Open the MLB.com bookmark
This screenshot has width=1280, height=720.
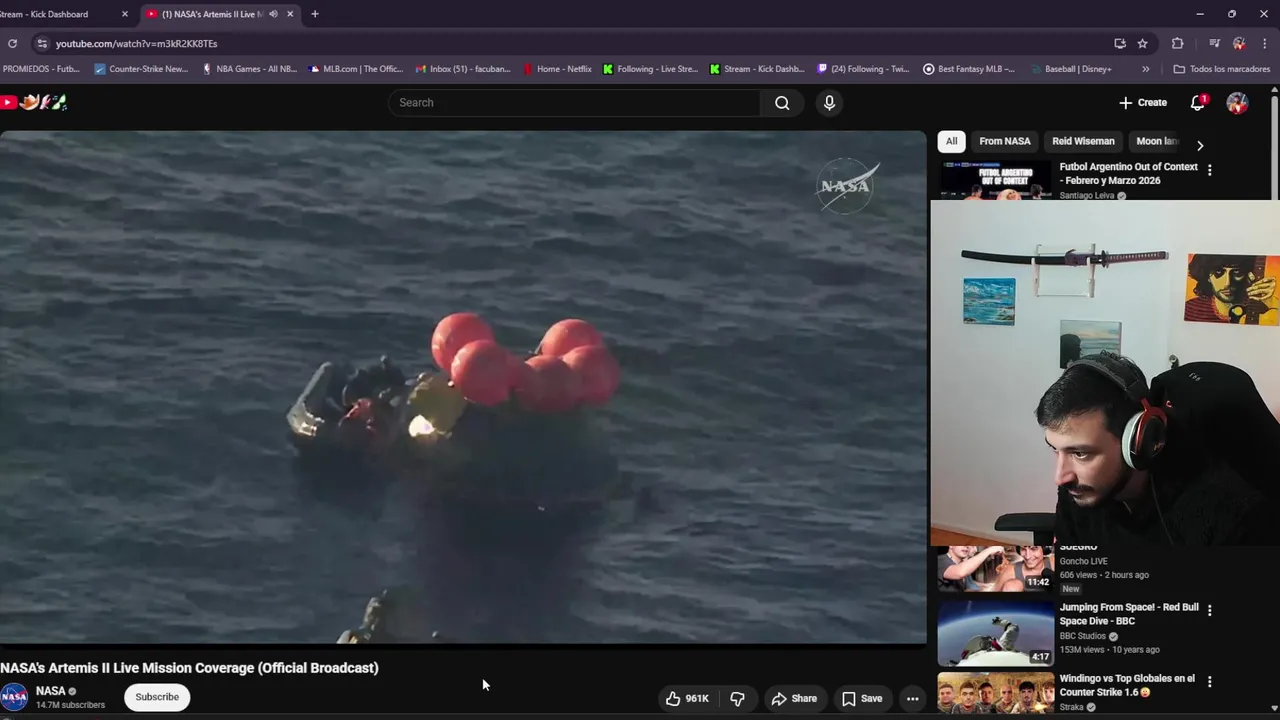[356, 69]
